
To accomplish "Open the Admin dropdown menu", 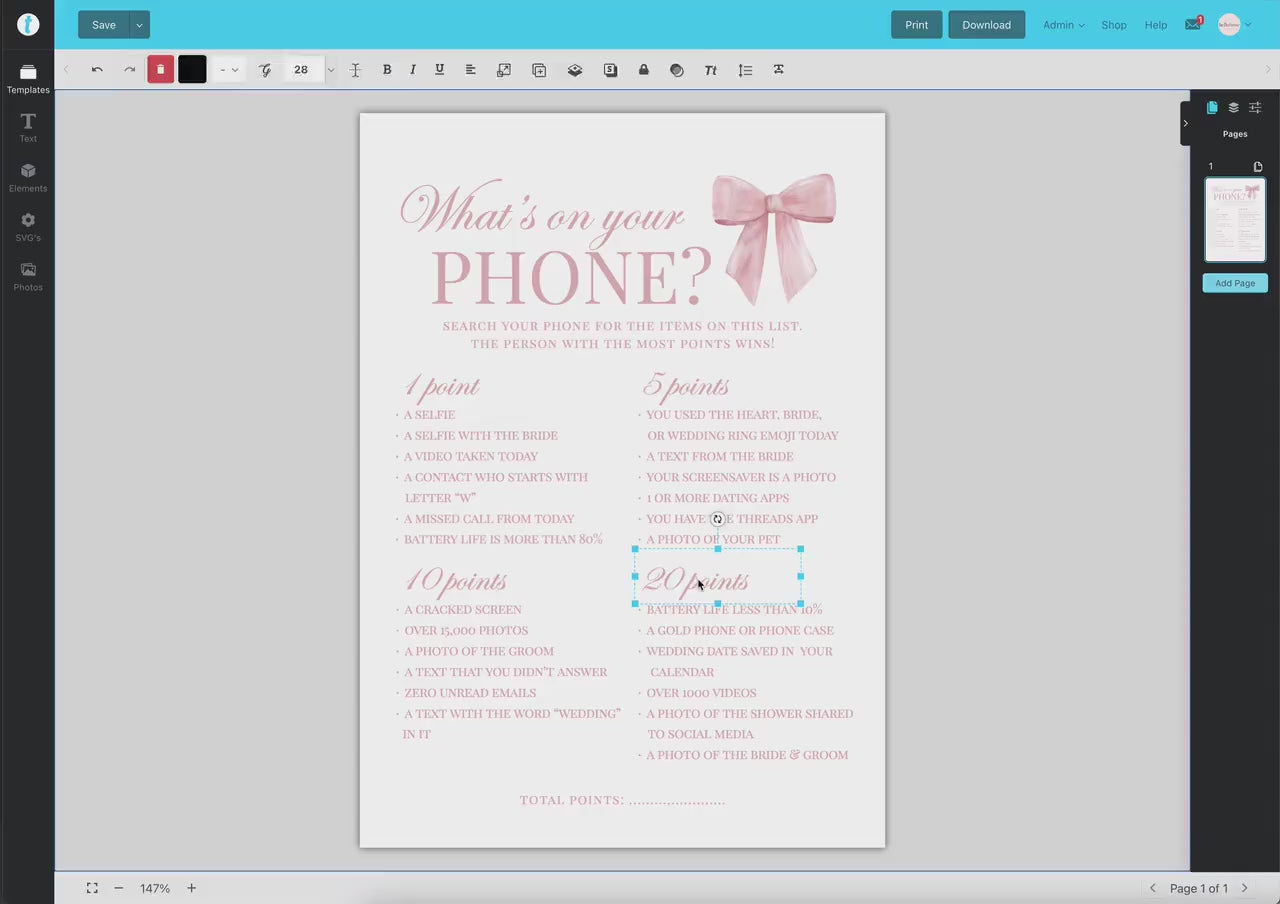I will pyautogui.click(x=1063, y=25).
